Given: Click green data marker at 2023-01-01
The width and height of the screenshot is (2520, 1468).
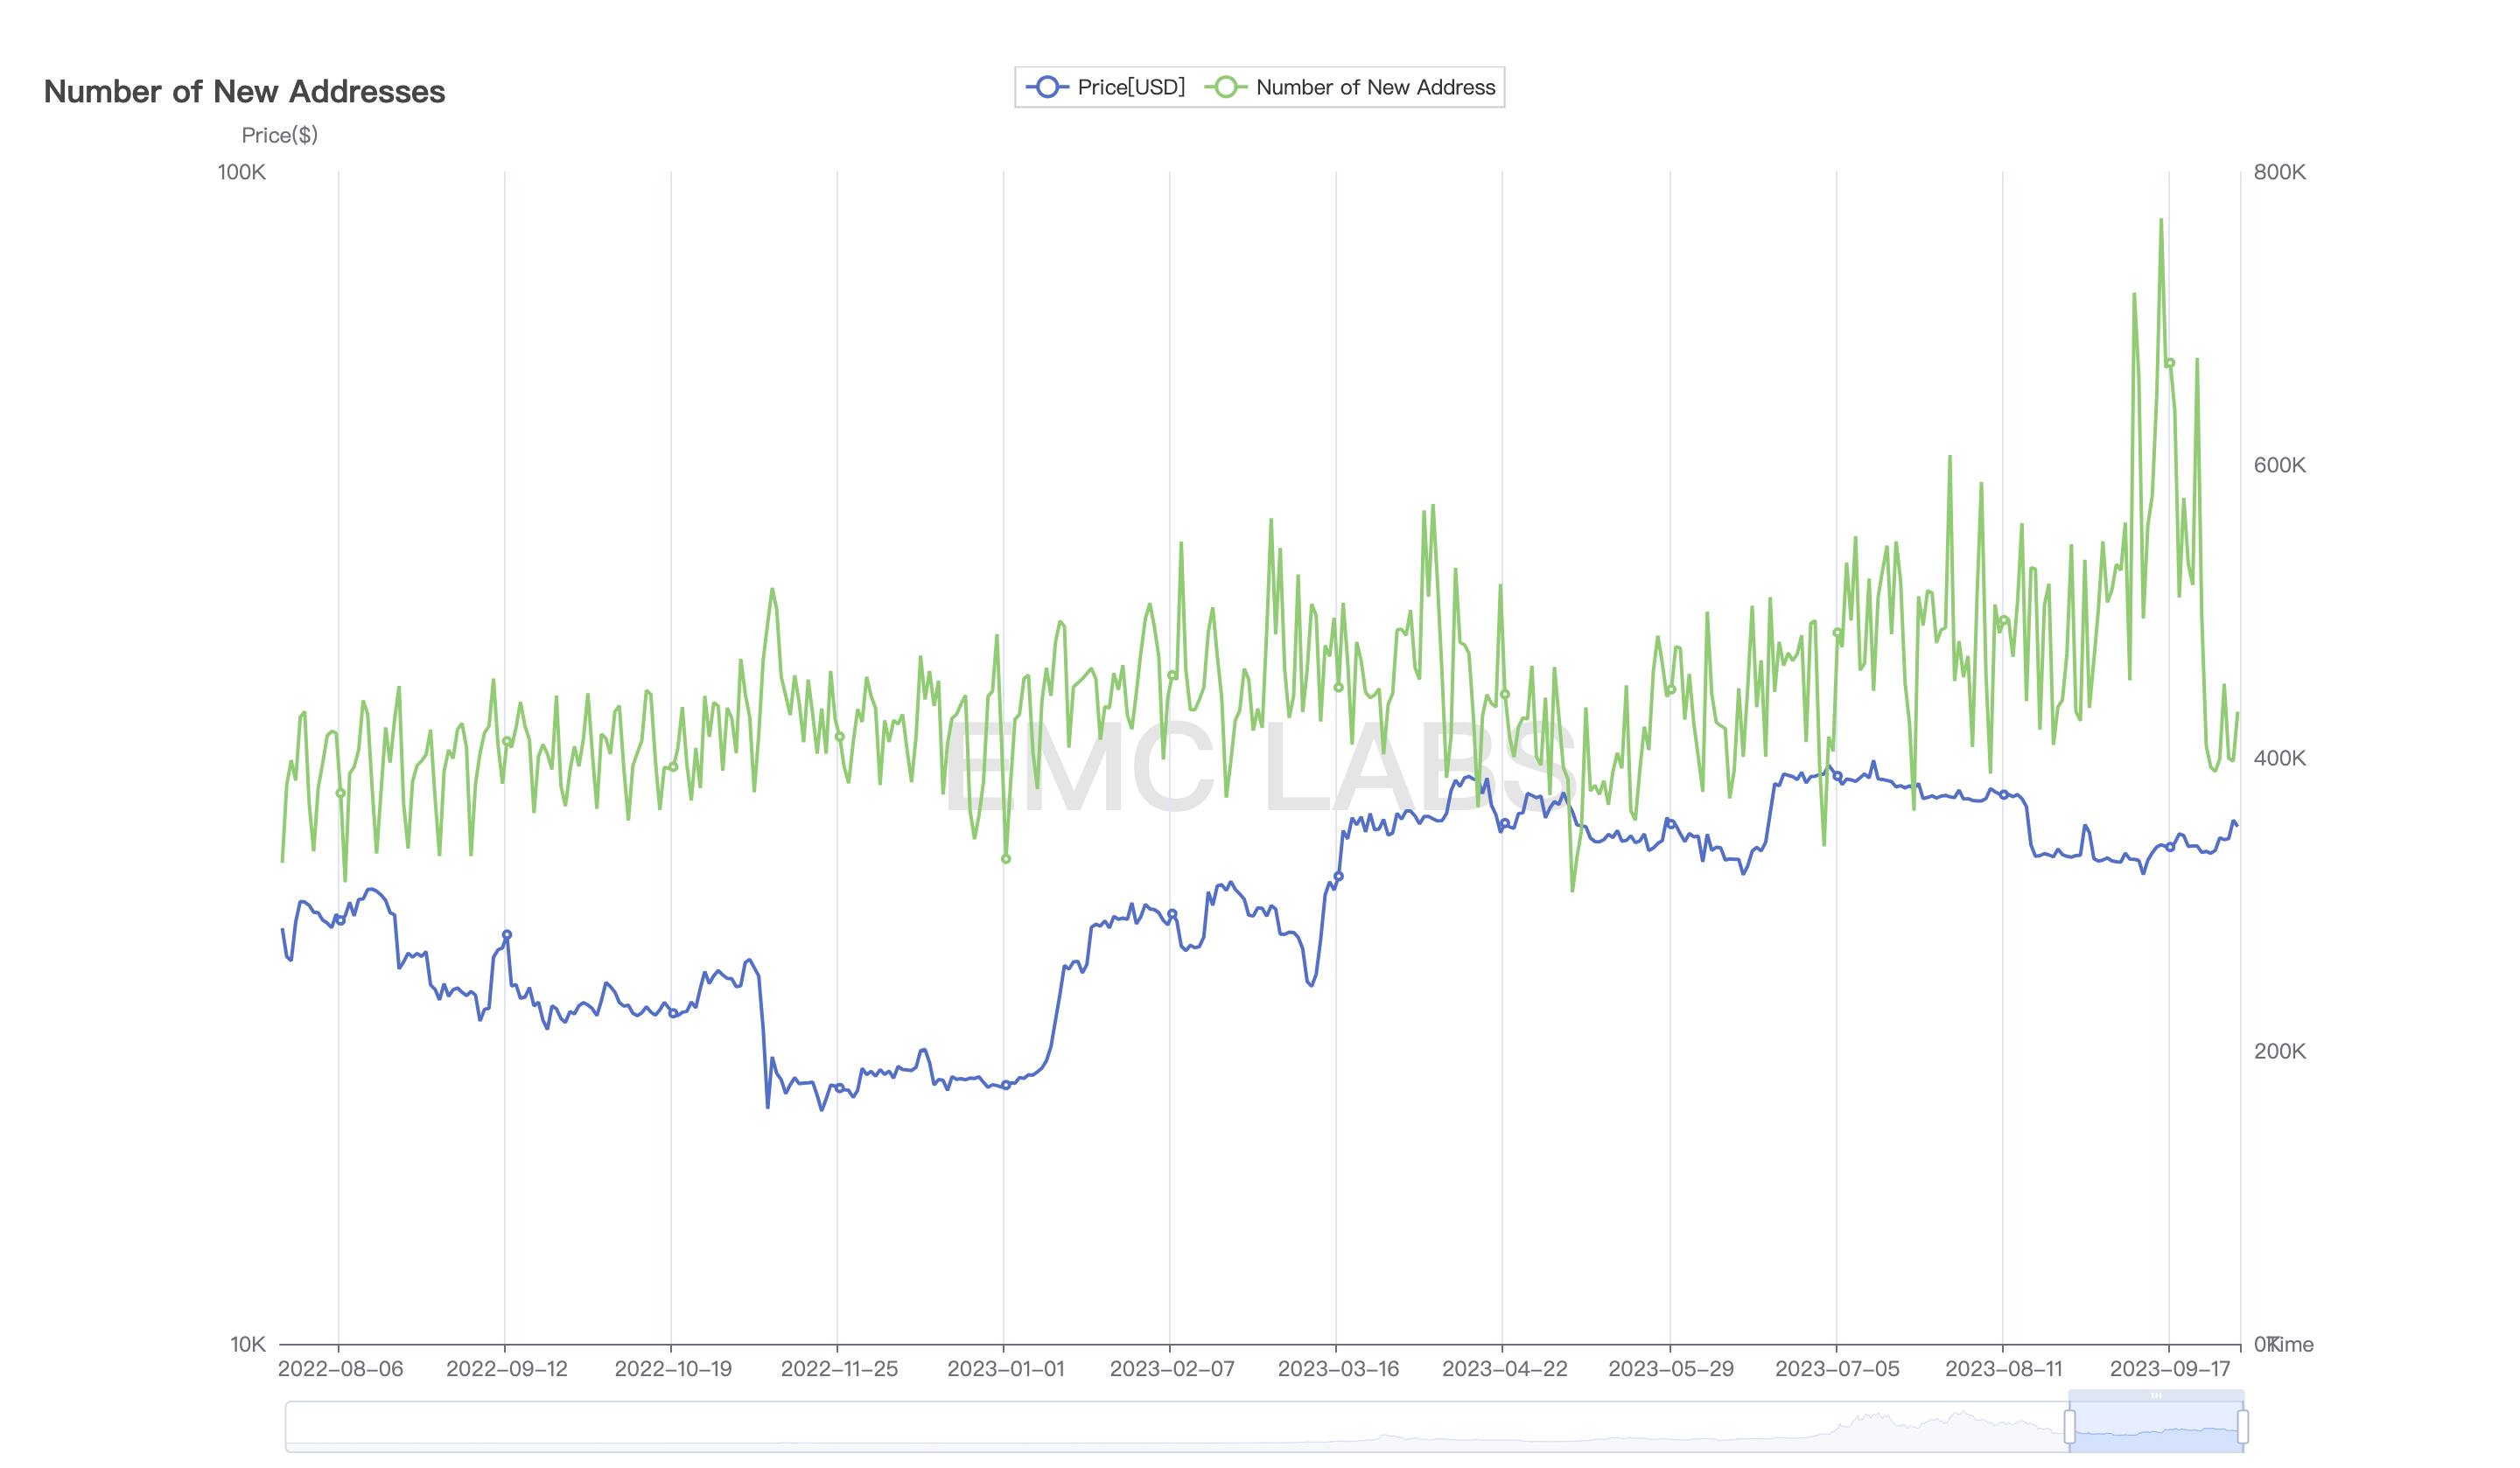Looking at the screenshot, I should tap(1006, 859).
